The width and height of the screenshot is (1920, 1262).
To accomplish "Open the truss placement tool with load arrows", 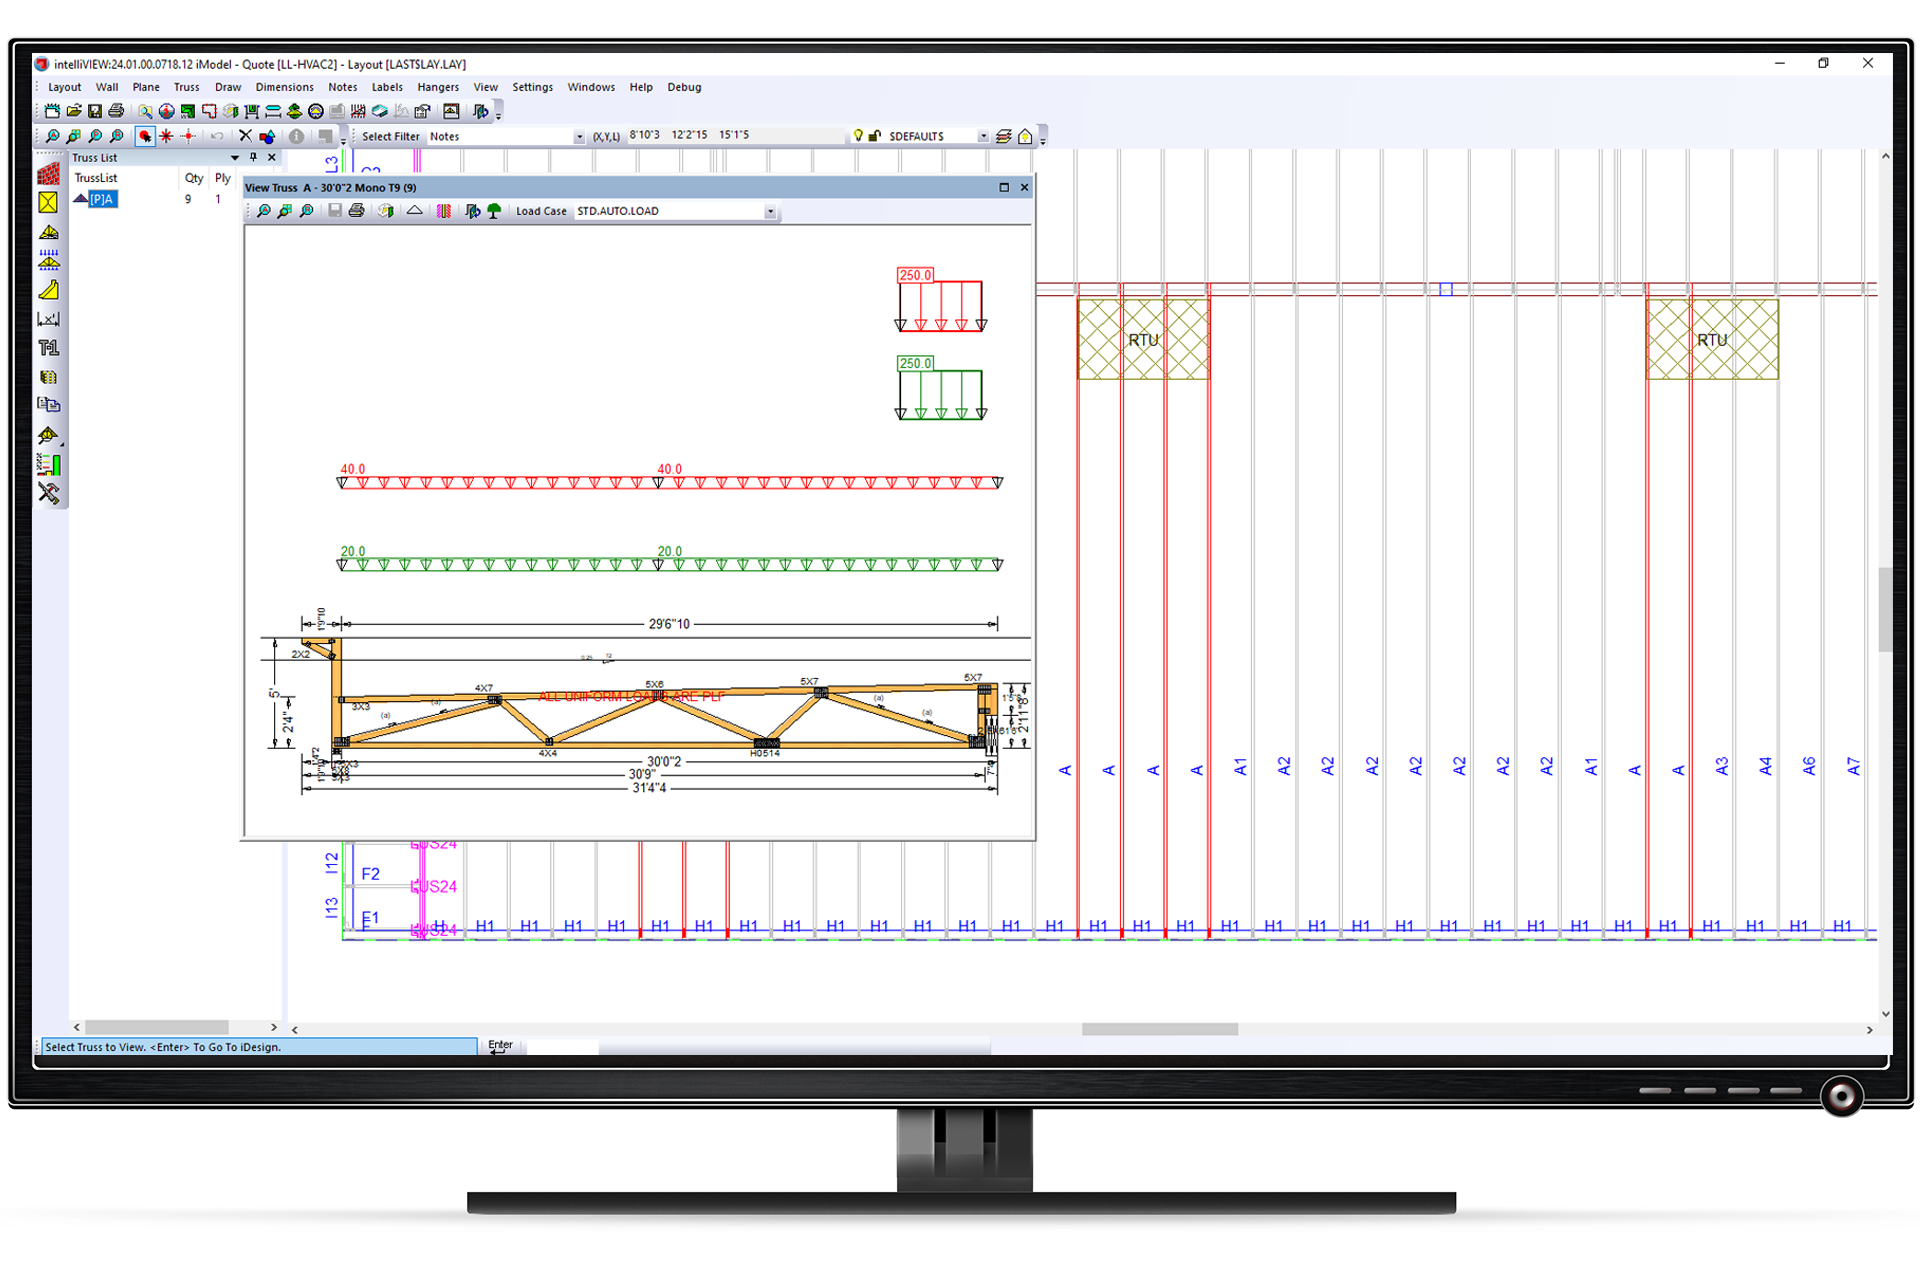I will (x=48, y=258).
